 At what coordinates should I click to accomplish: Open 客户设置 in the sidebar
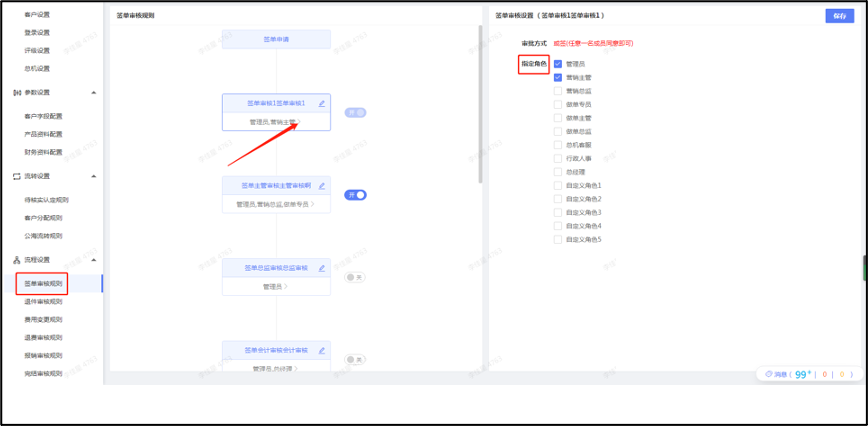pos(37,14)
